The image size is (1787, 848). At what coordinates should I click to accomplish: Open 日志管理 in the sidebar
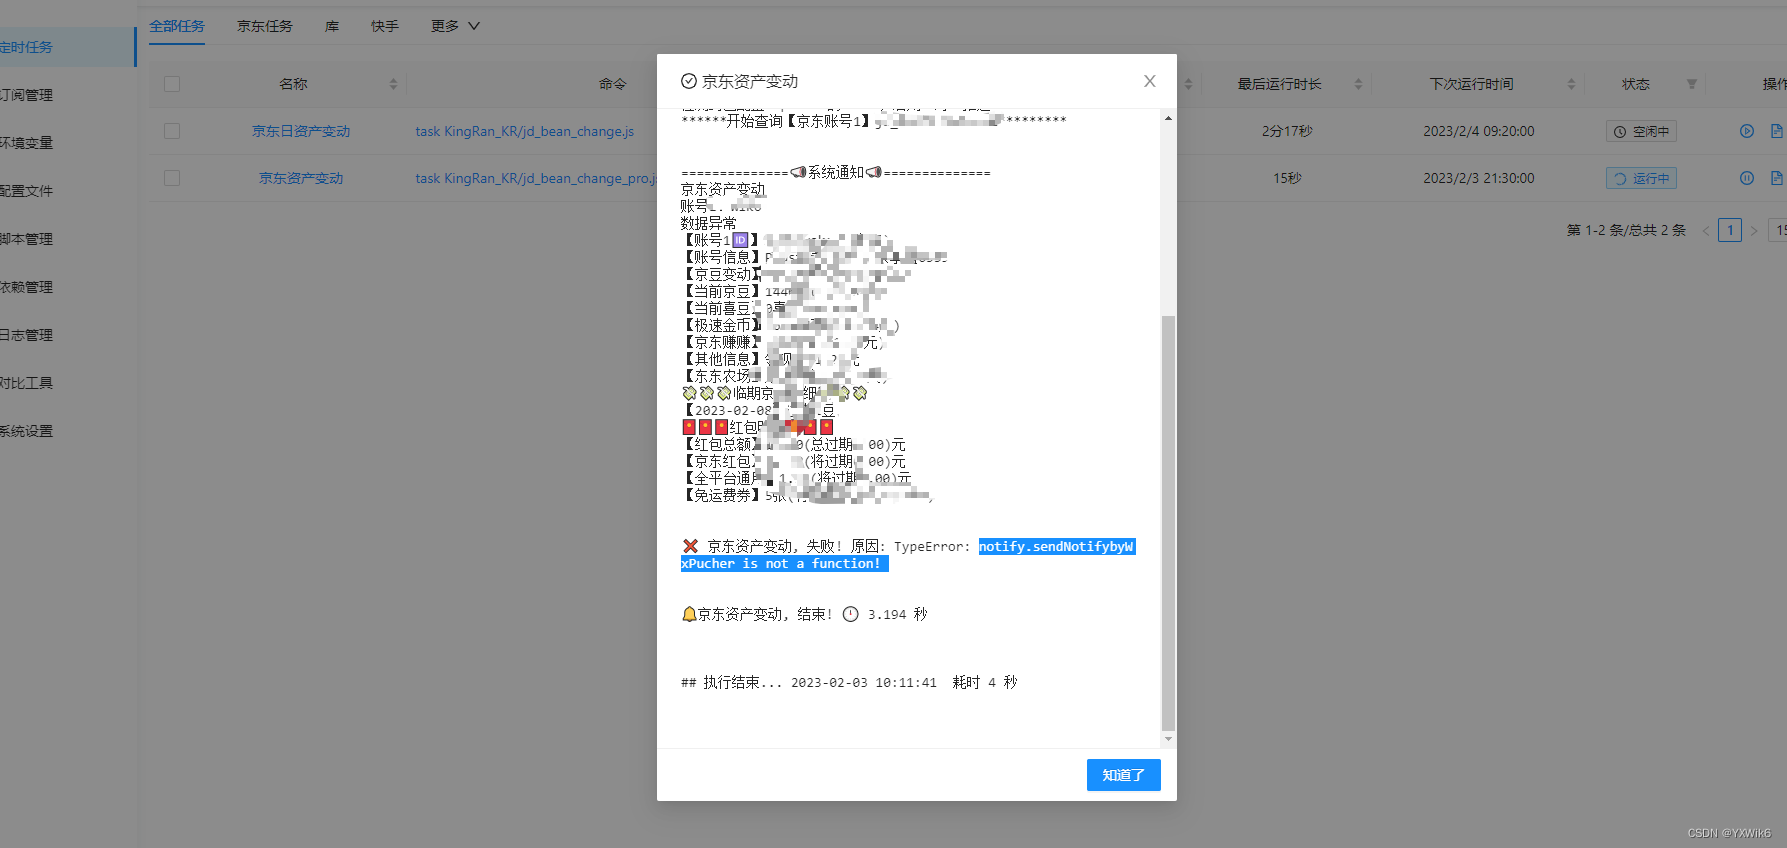pos(66,335)
